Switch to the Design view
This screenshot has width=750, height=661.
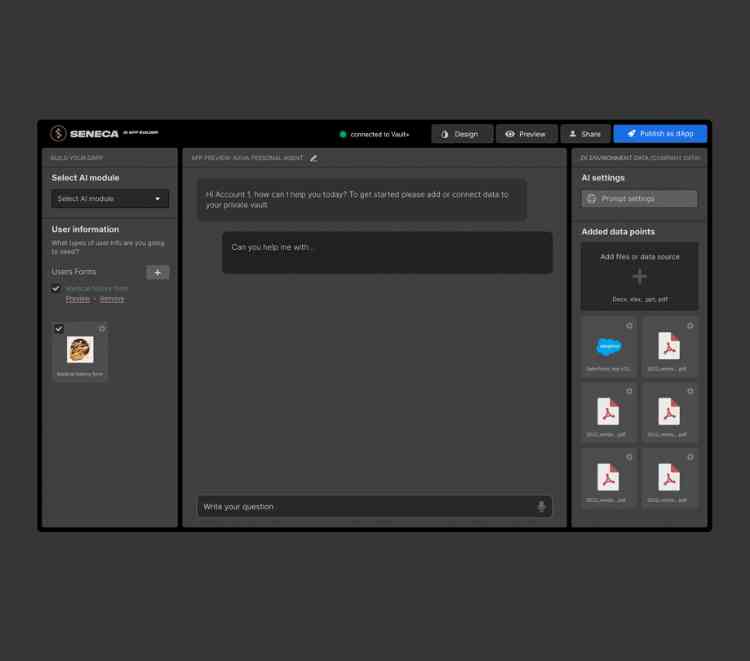[461, 134]
